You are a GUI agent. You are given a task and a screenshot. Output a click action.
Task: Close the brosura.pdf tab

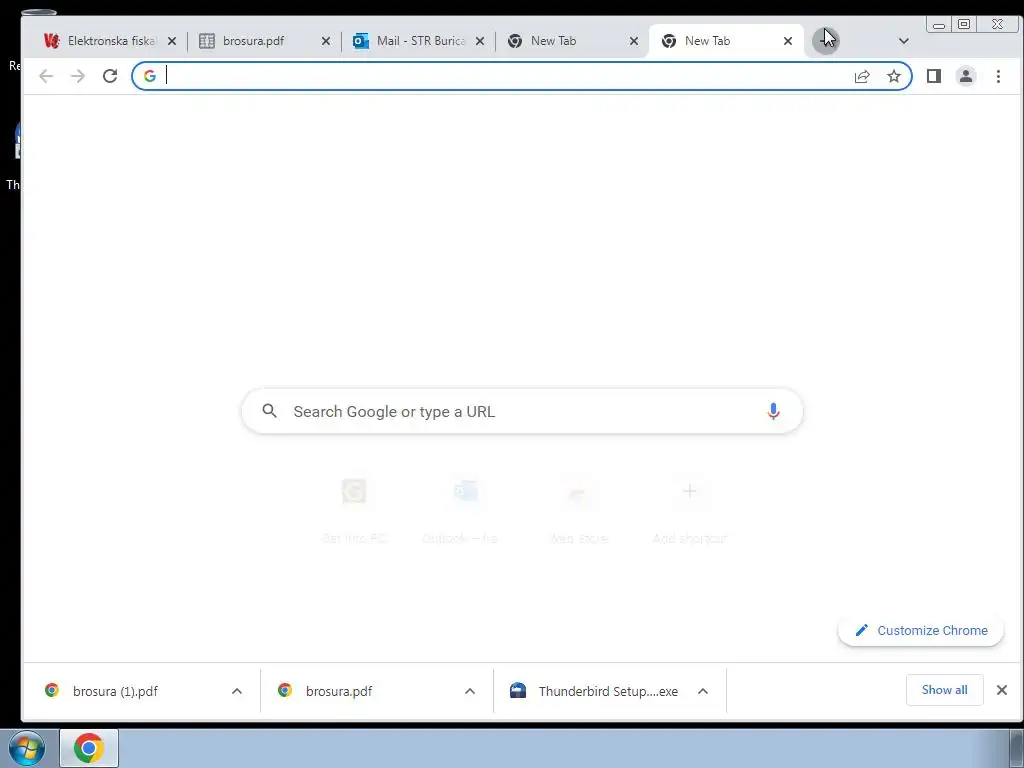[326, 41]
